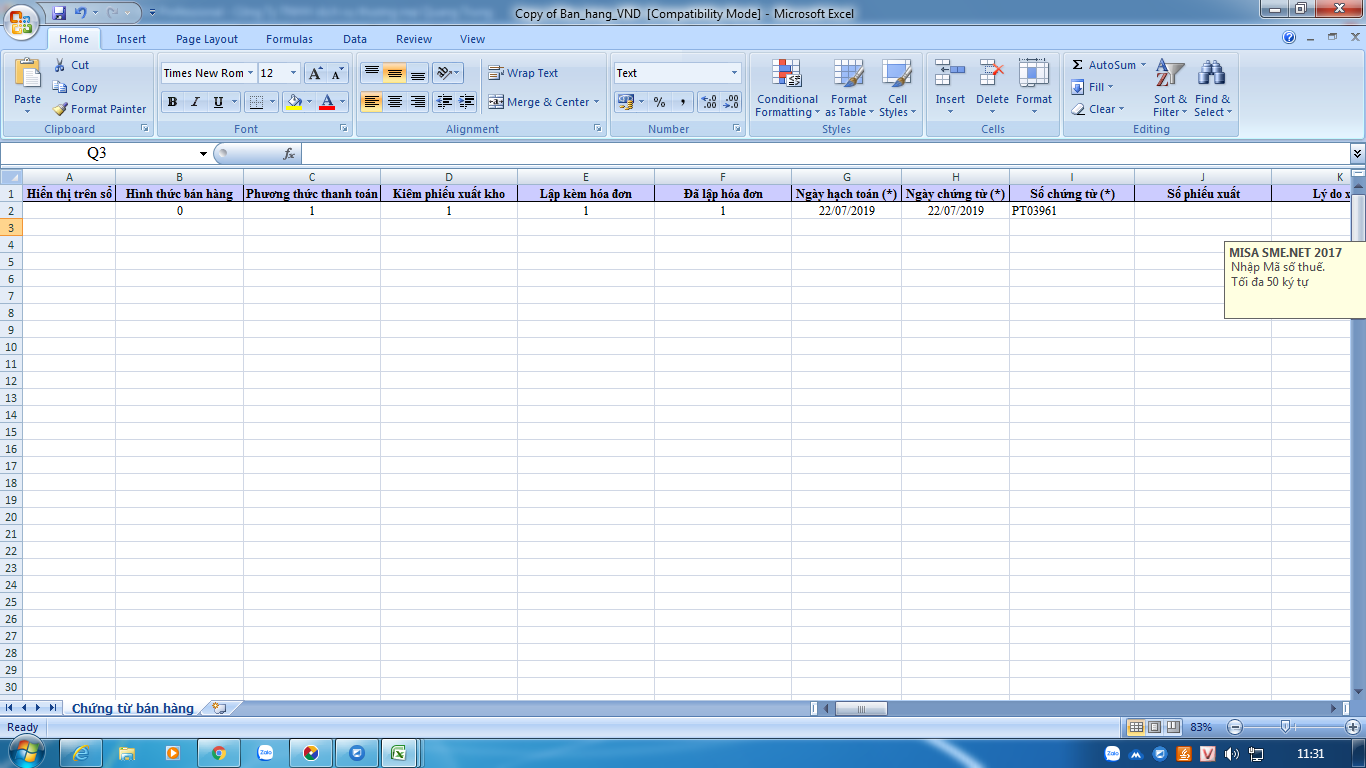Viewport: 1366px width, 768px height.
Task: Switch to the Page Layout ribbon tab
Action: pyautogui.click(x=207, y=39)
